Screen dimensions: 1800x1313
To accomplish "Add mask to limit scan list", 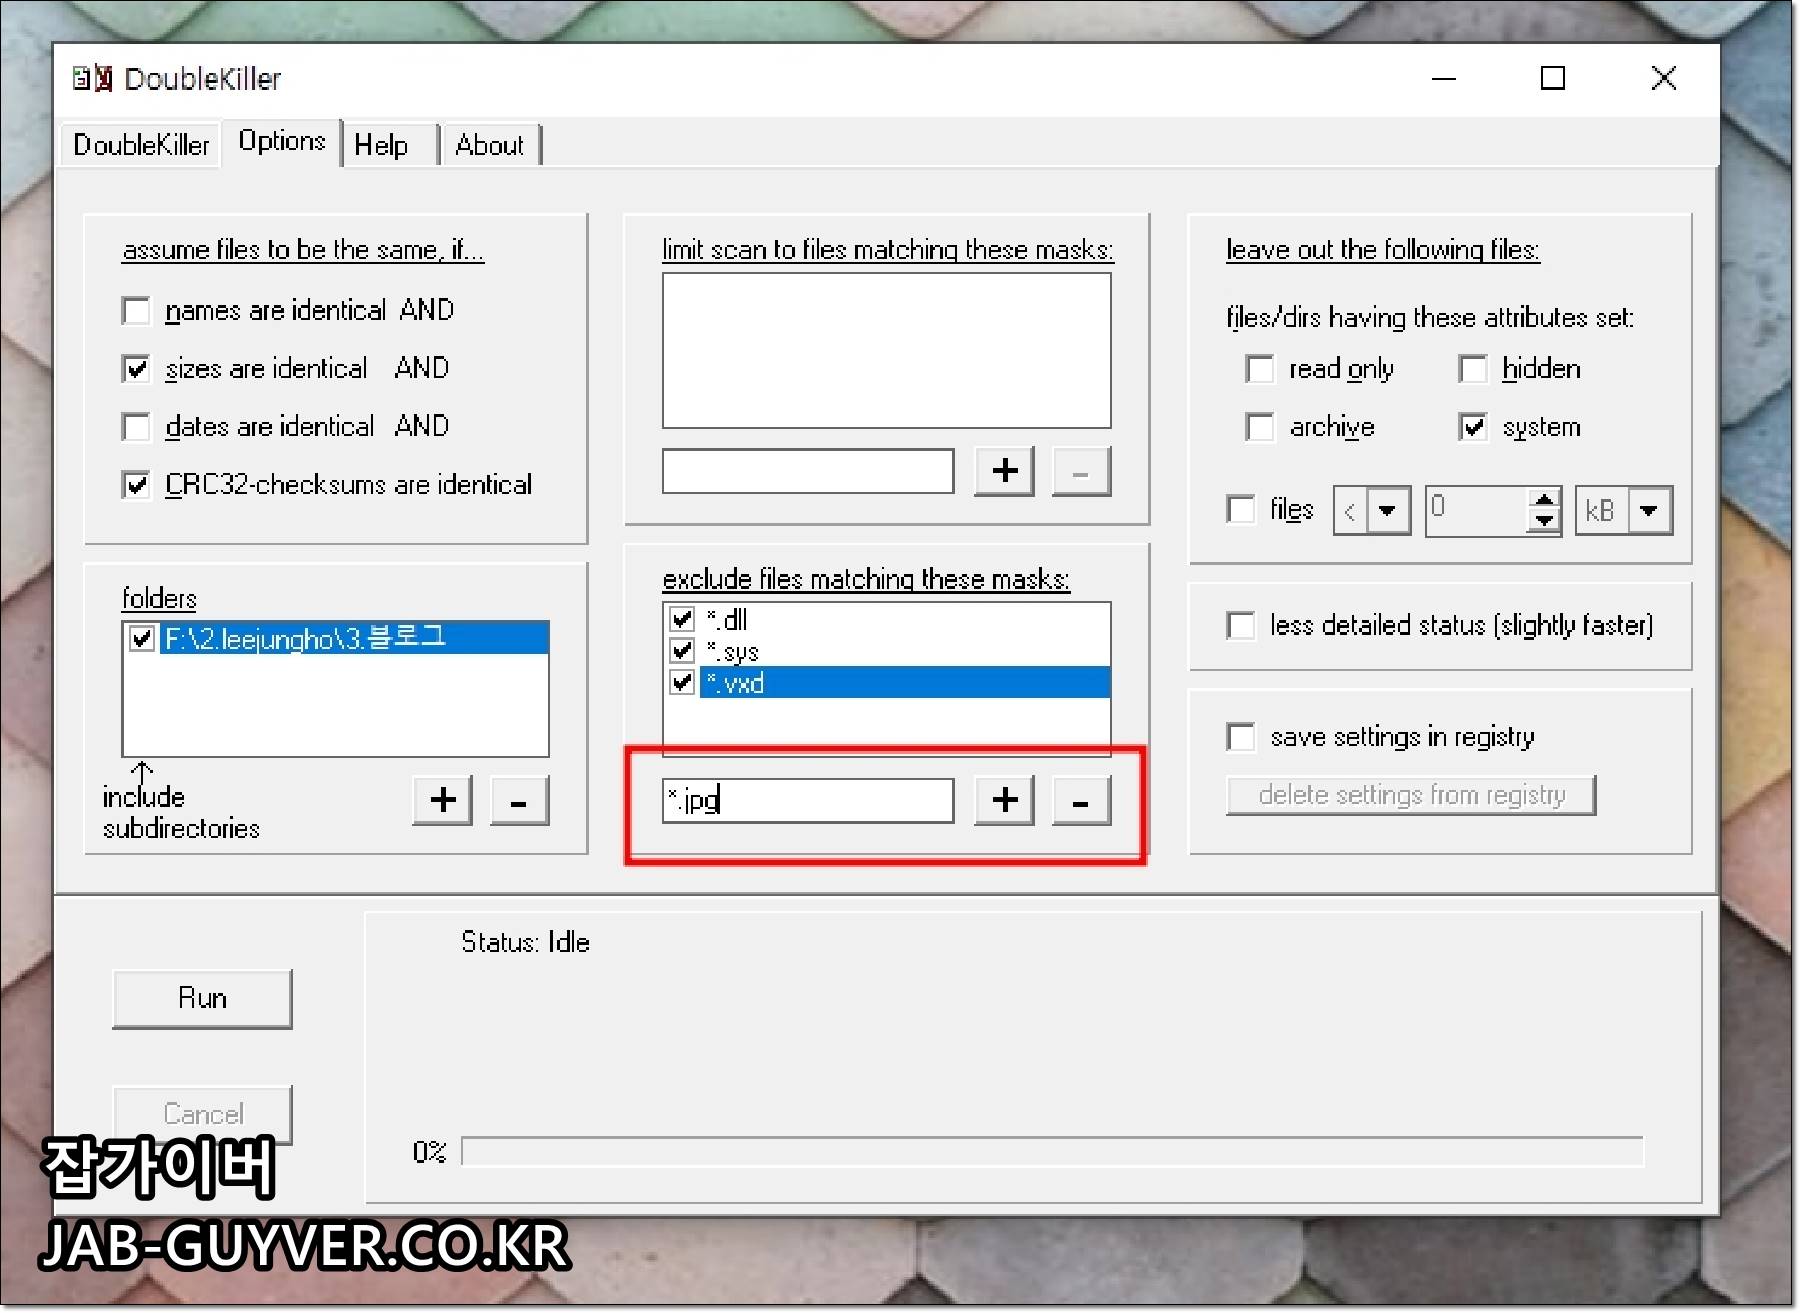I will click(x=1004, y=471).
